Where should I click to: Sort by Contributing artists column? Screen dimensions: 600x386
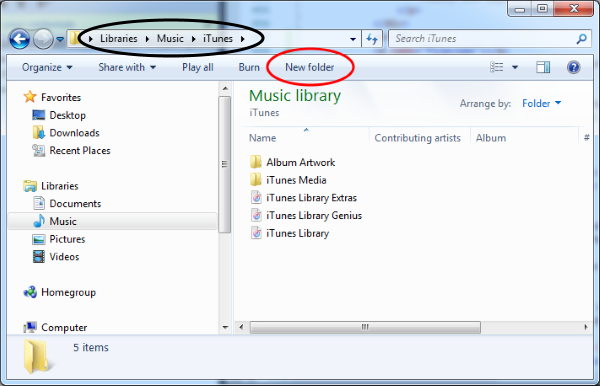417,138
